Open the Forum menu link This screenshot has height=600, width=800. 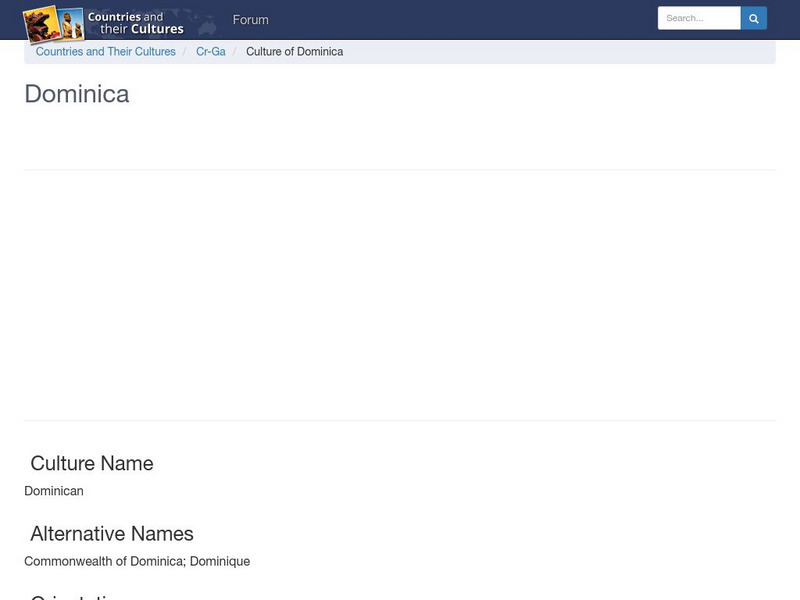click(251, 20)
